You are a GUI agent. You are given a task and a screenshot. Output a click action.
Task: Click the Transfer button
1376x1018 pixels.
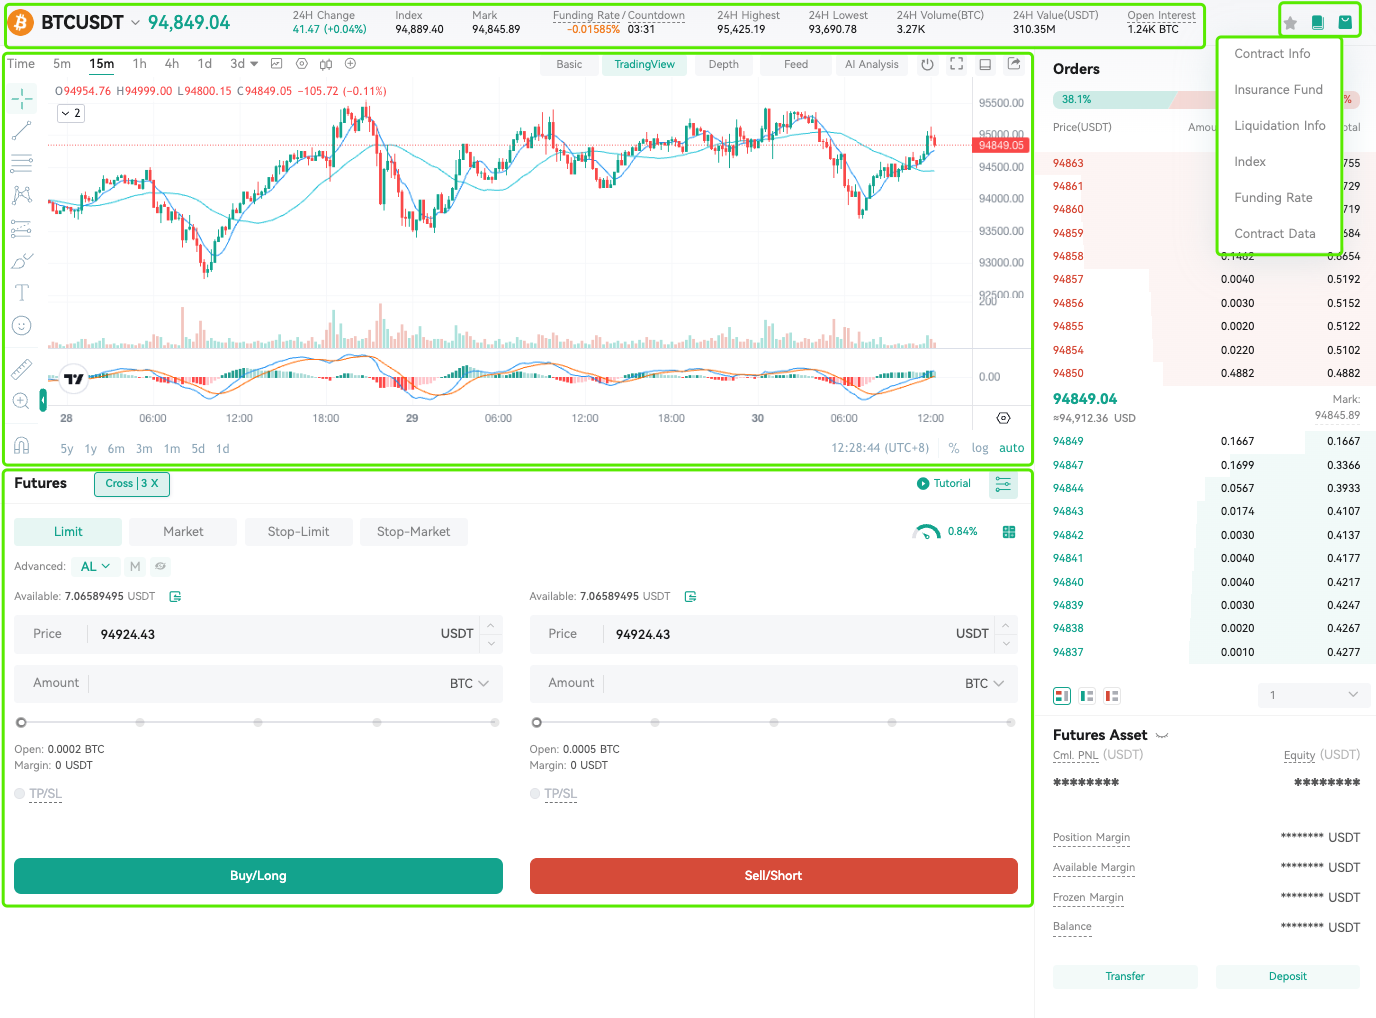[1125, 977]
